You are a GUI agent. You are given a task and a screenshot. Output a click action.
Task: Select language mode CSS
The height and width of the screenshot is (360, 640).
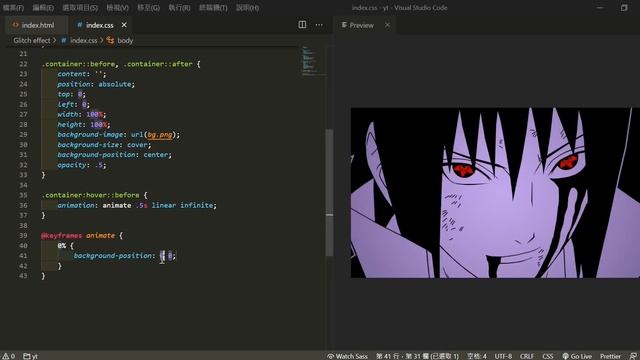[x=548, y=356]
